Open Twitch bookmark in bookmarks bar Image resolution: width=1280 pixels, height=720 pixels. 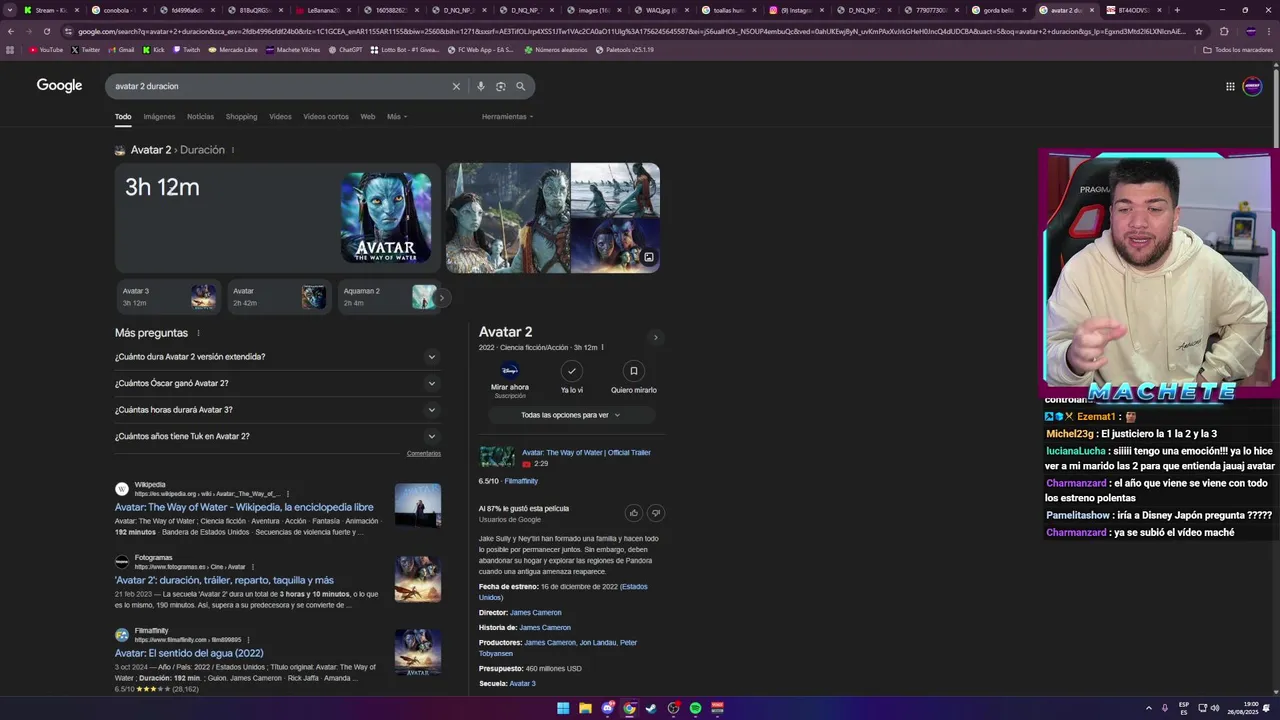coord(186,50)
